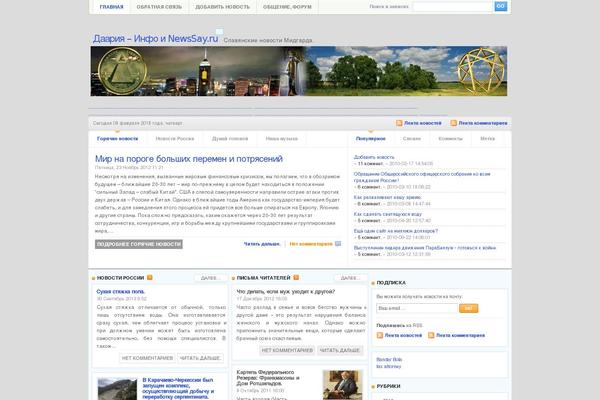The width and height of the screenshot is (600, 400).
Task: Click the first text link above the РУБРИКИ heading
Action: [389, 359]
